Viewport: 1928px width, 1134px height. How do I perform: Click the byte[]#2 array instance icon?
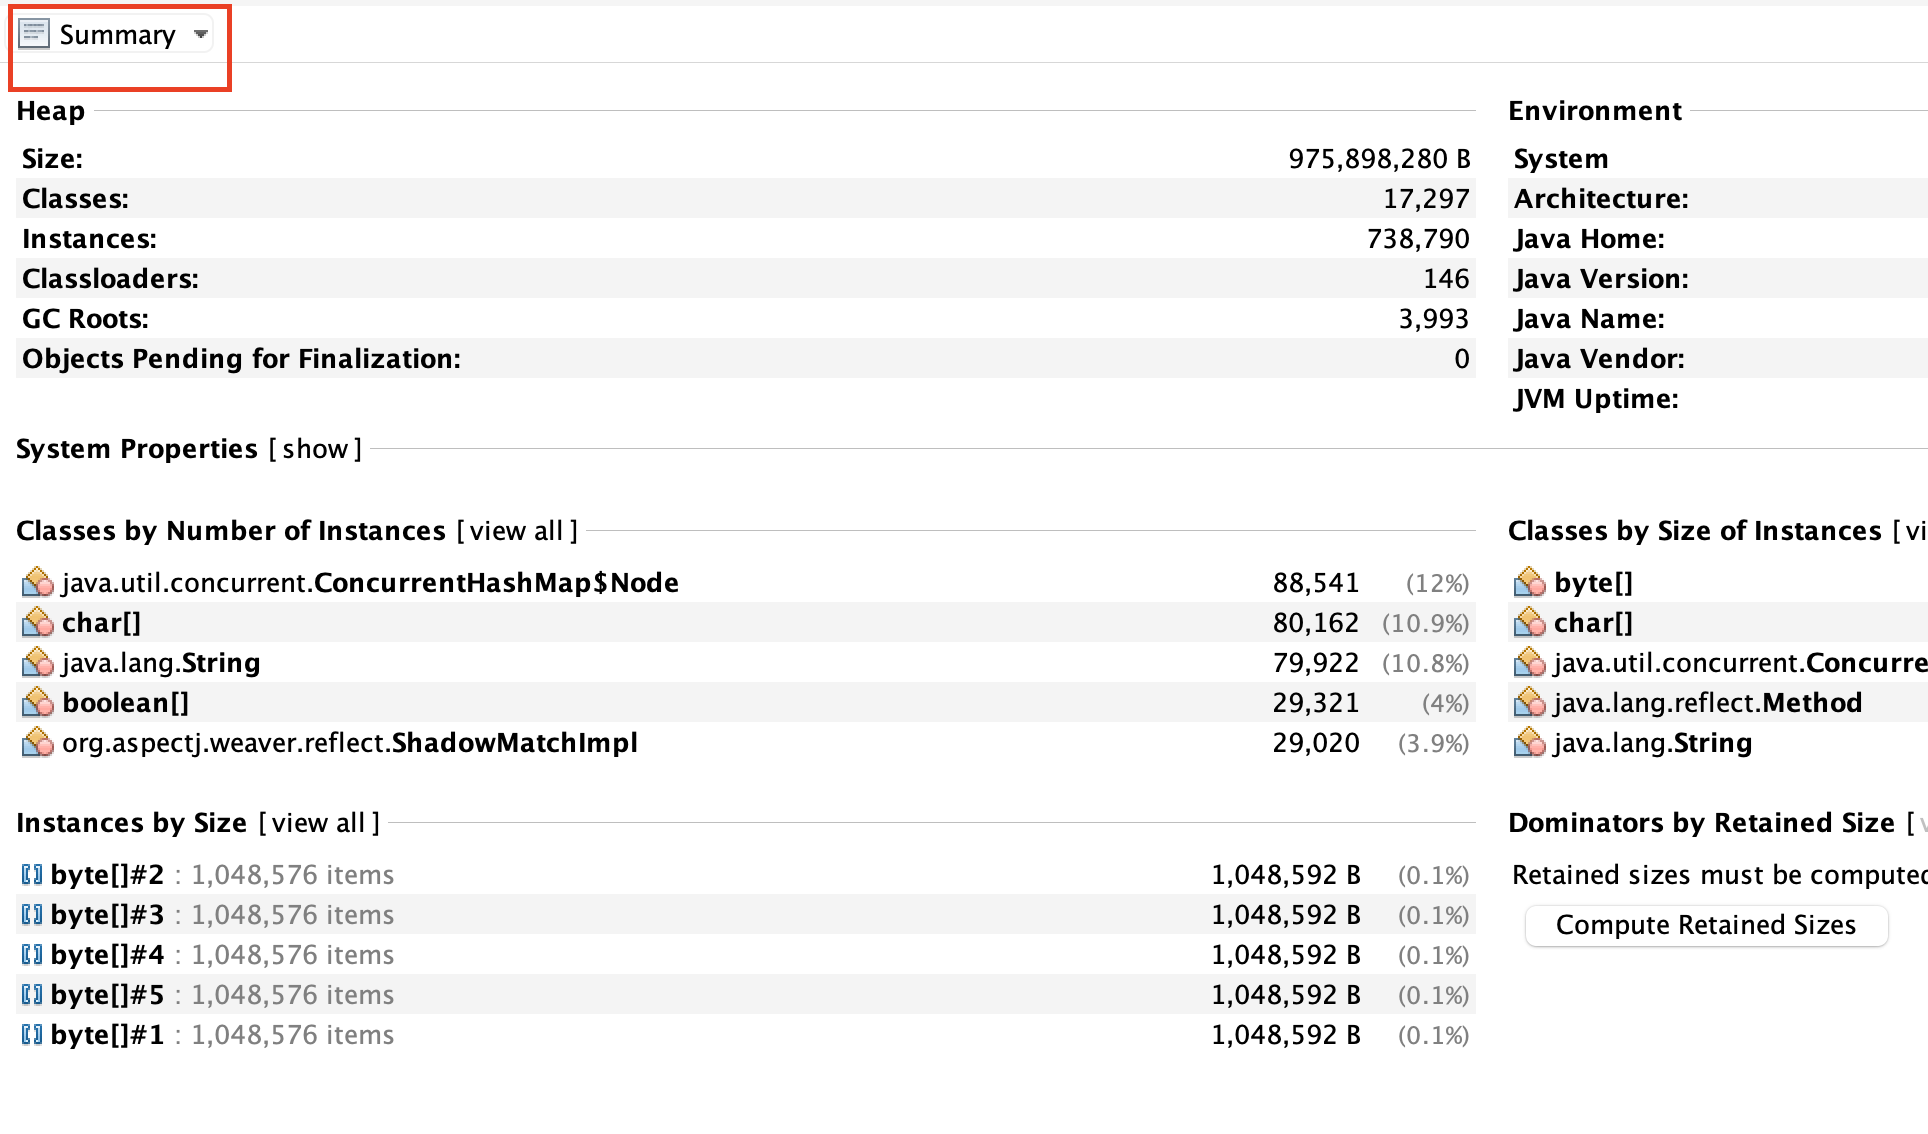click(x=31, y=875)
